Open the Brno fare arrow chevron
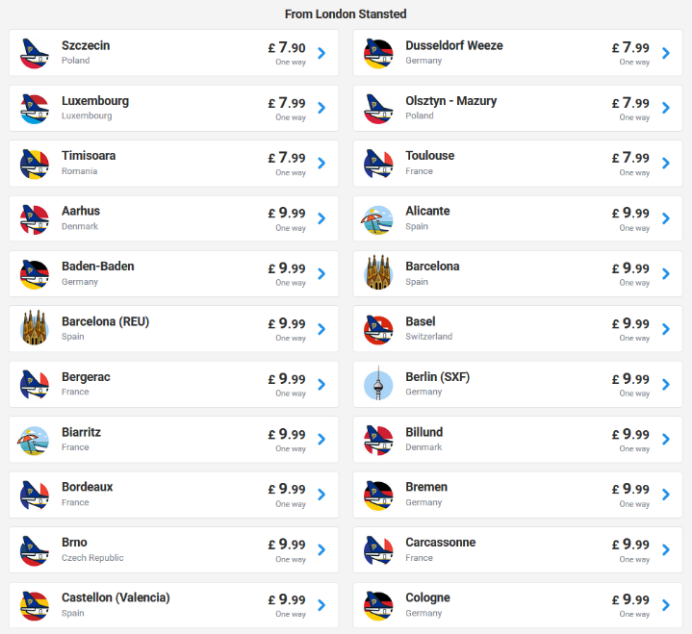Screen dimensions: 692x634 click(x=322, y=550)
